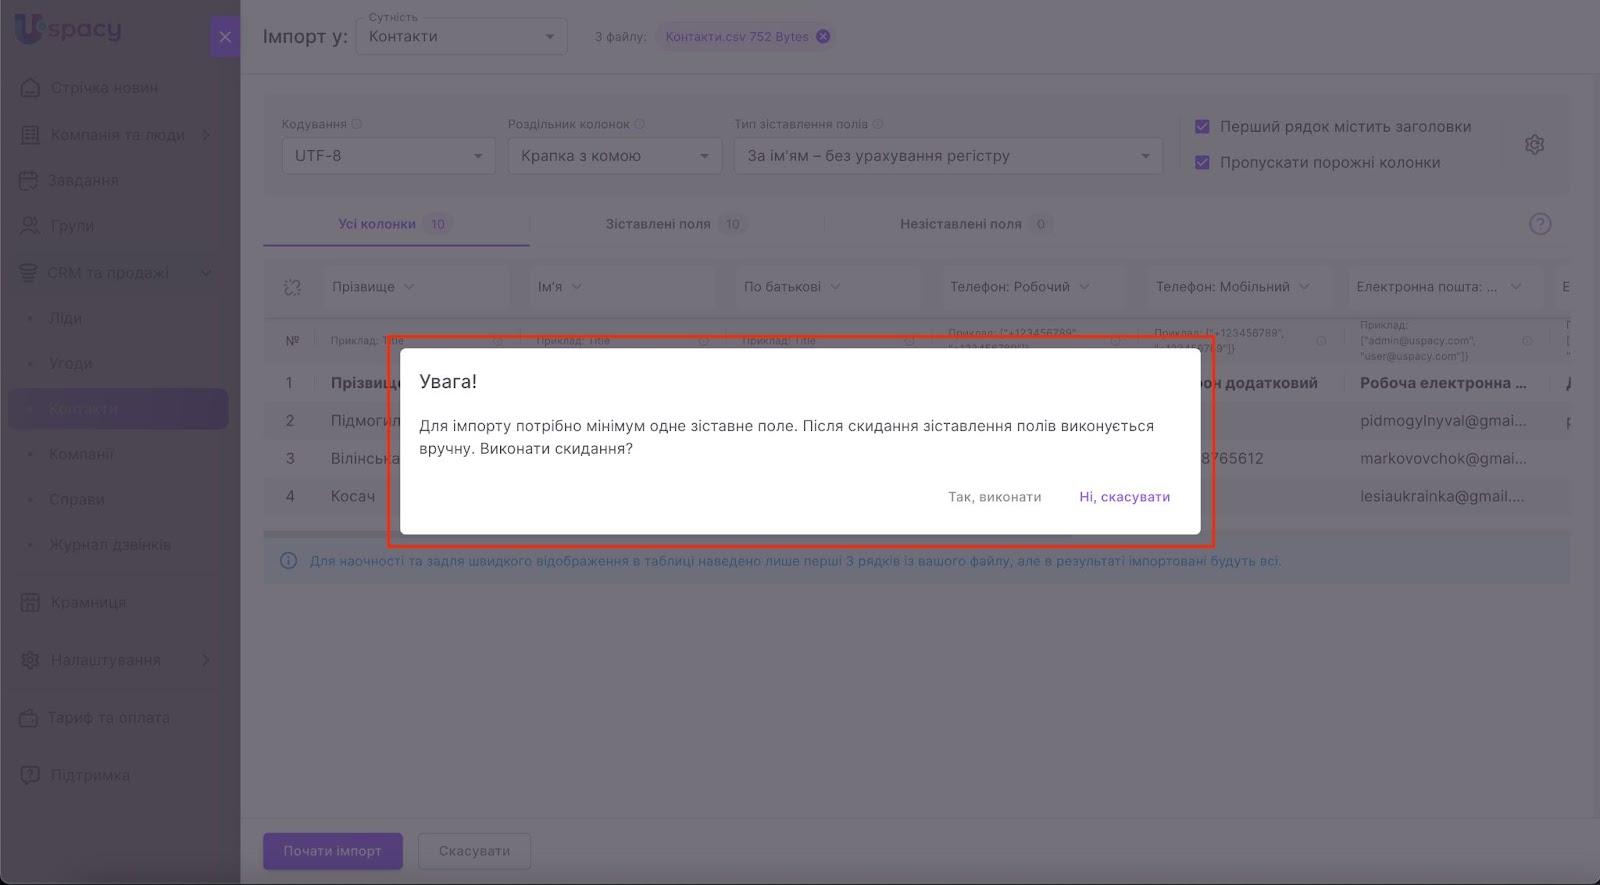The height and width of the screenshot is (885, 1600).
Task: Open the Сутність Контакти dropdown
Action: 461,37
